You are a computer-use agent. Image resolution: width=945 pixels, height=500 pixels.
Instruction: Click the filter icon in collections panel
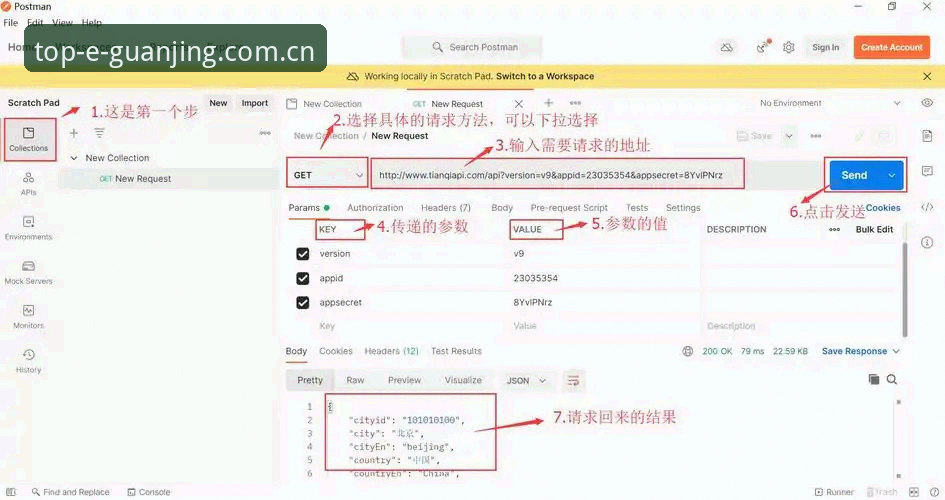click(99, 133)
